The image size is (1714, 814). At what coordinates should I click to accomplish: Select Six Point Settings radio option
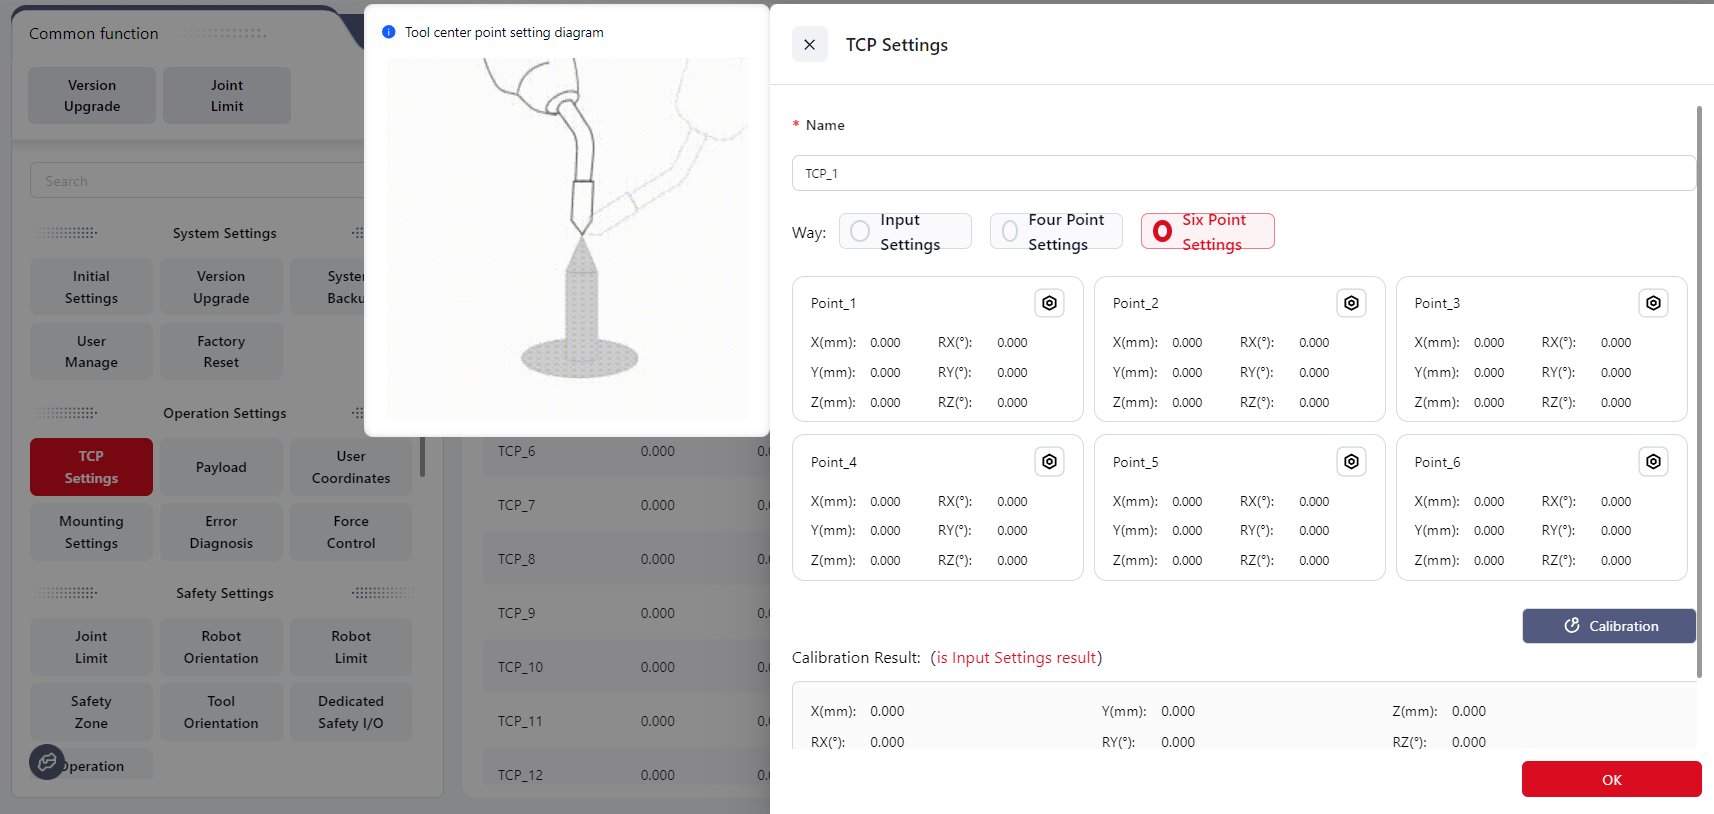pos(1162,232)
